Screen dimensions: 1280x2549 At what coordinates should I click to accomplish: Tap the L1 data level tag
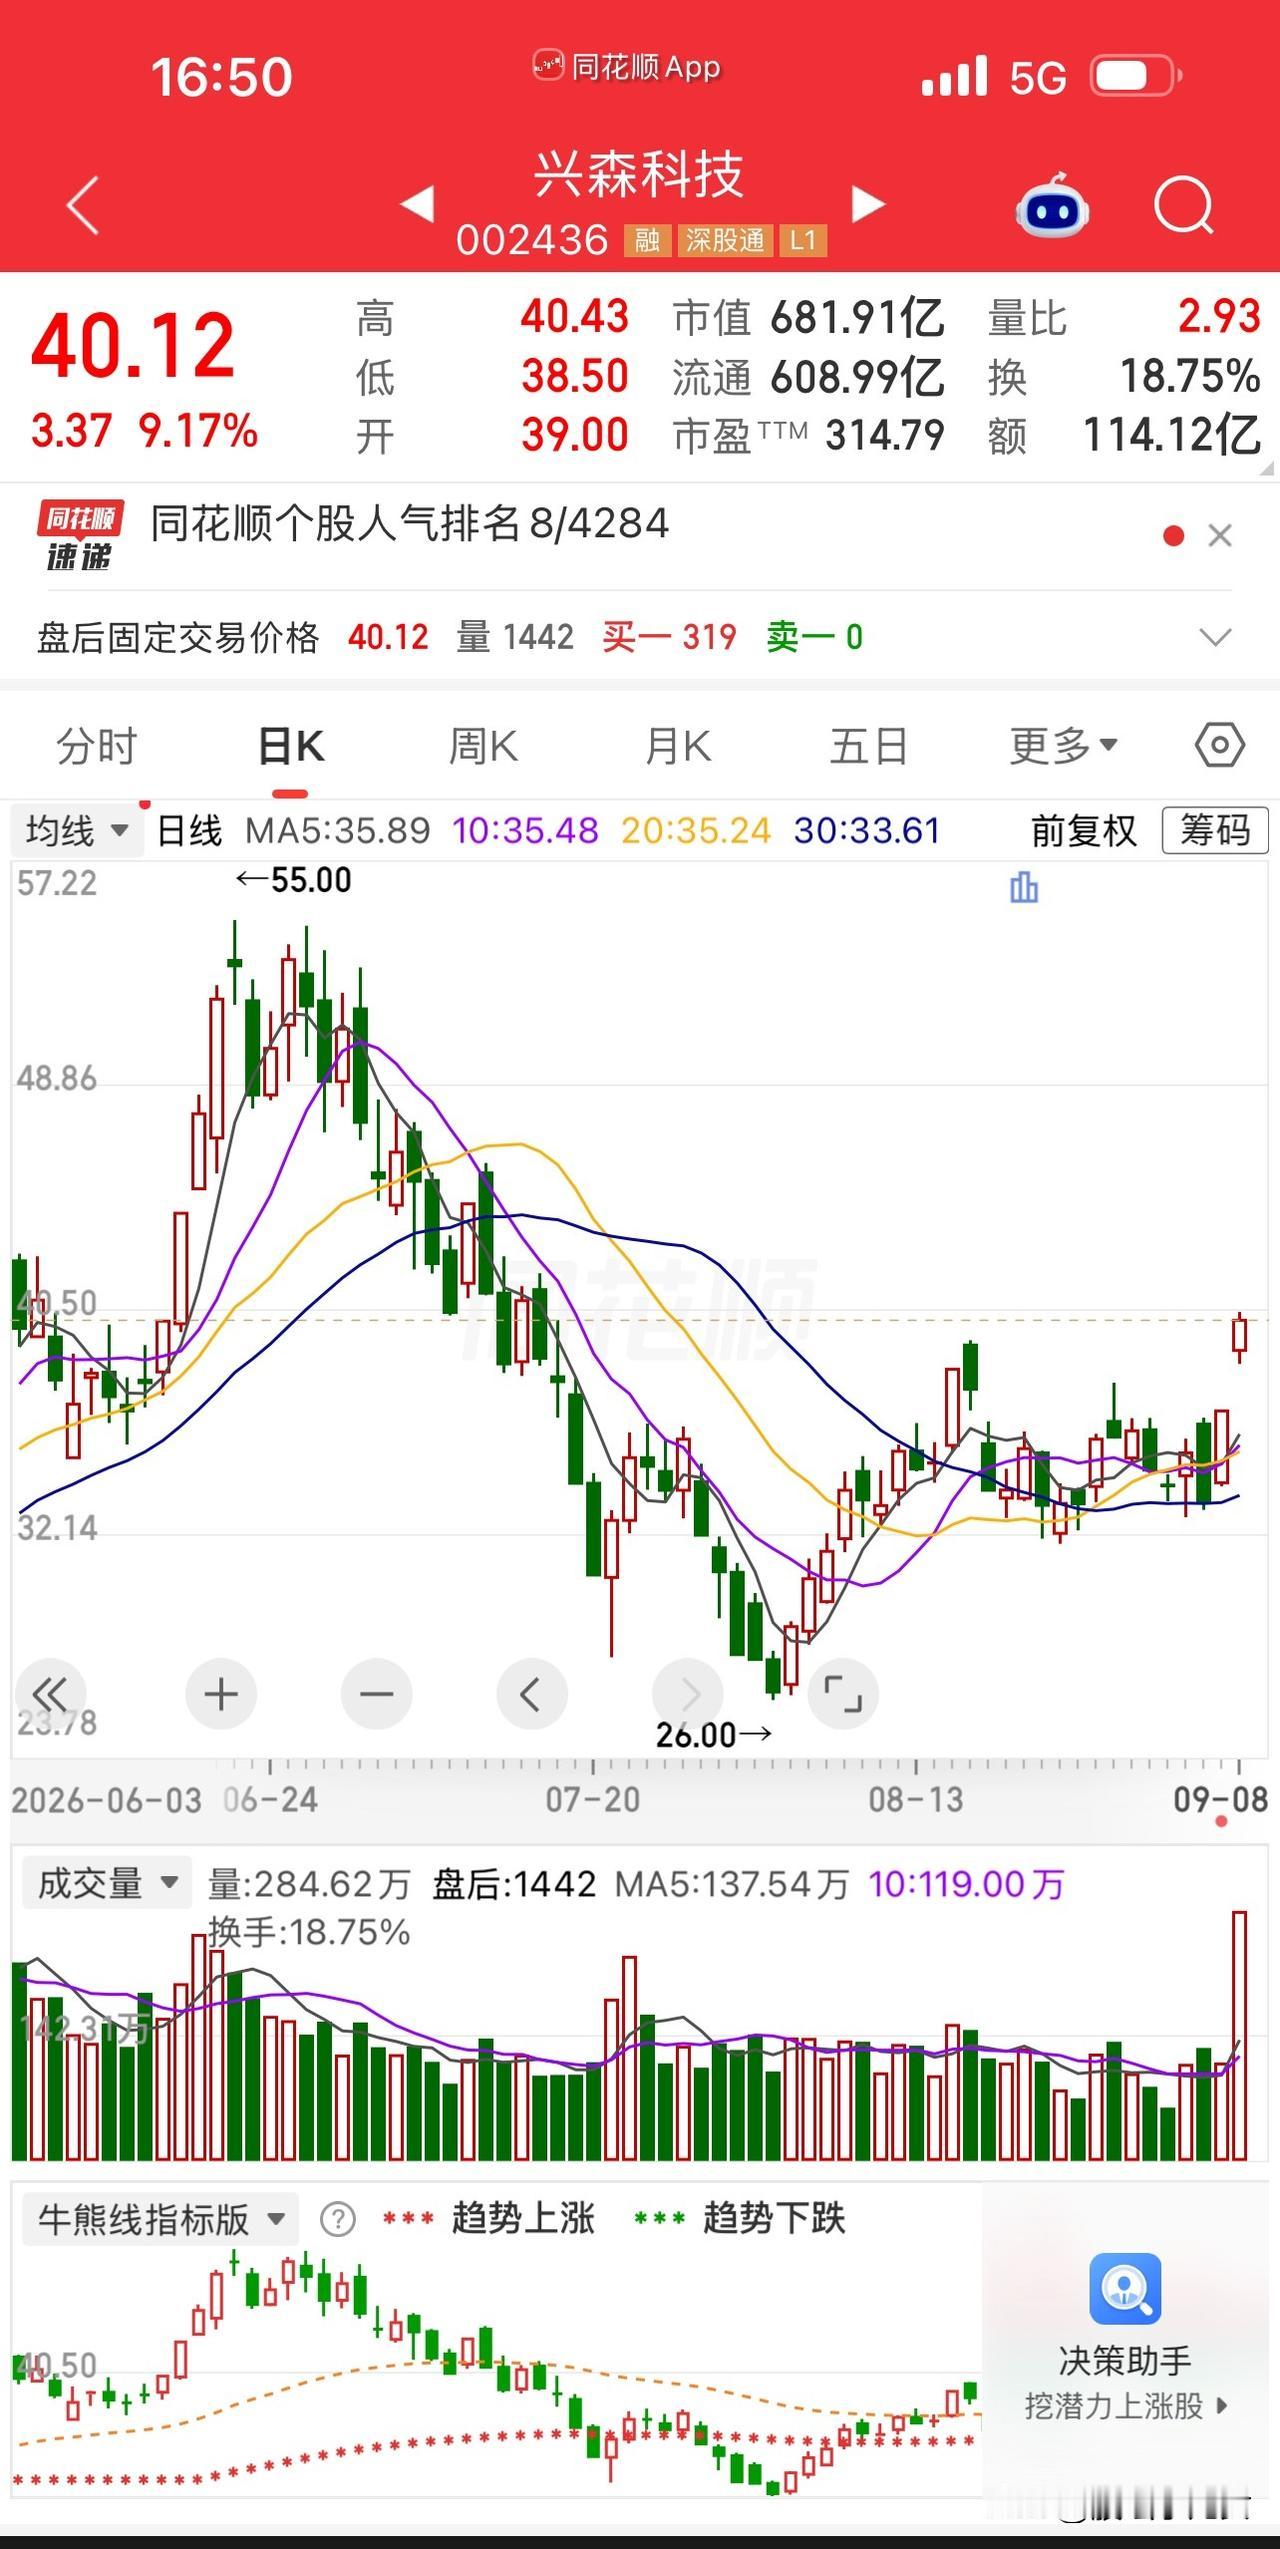tap(803, 240)
